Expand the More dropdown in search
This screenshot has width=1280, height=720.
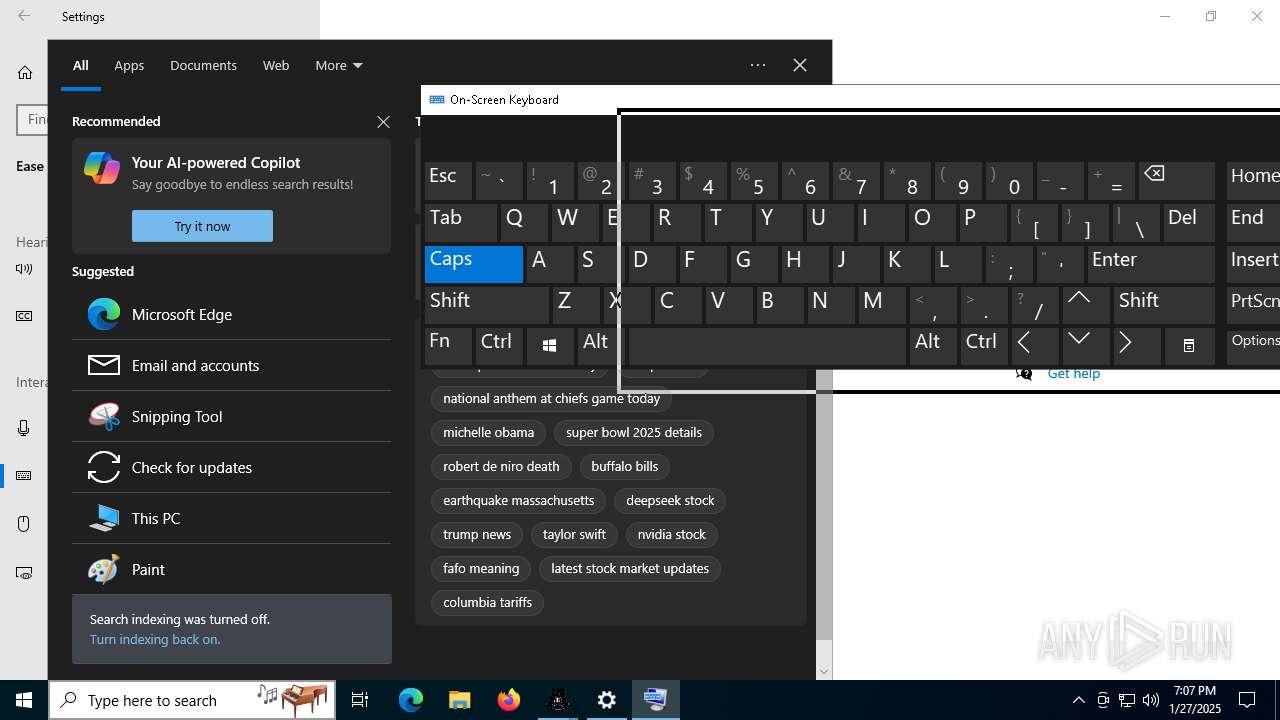339,65
